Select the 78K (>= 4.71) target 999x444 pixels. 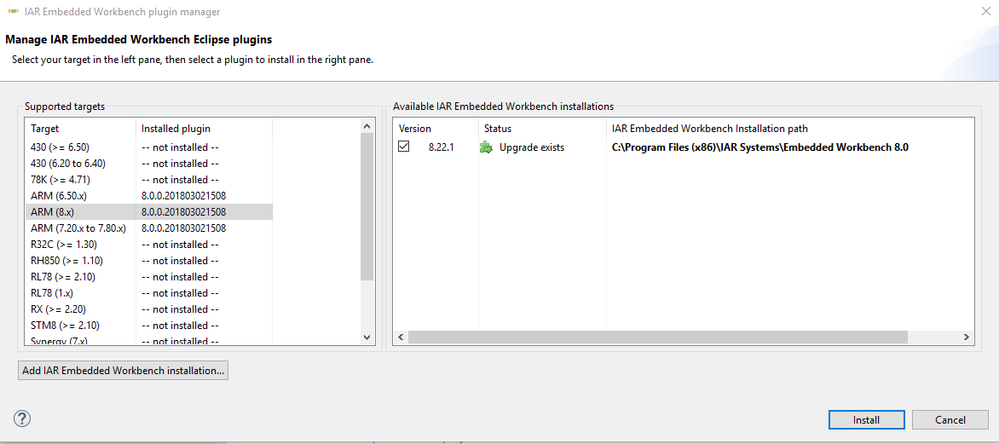click(x=61, y=180)
